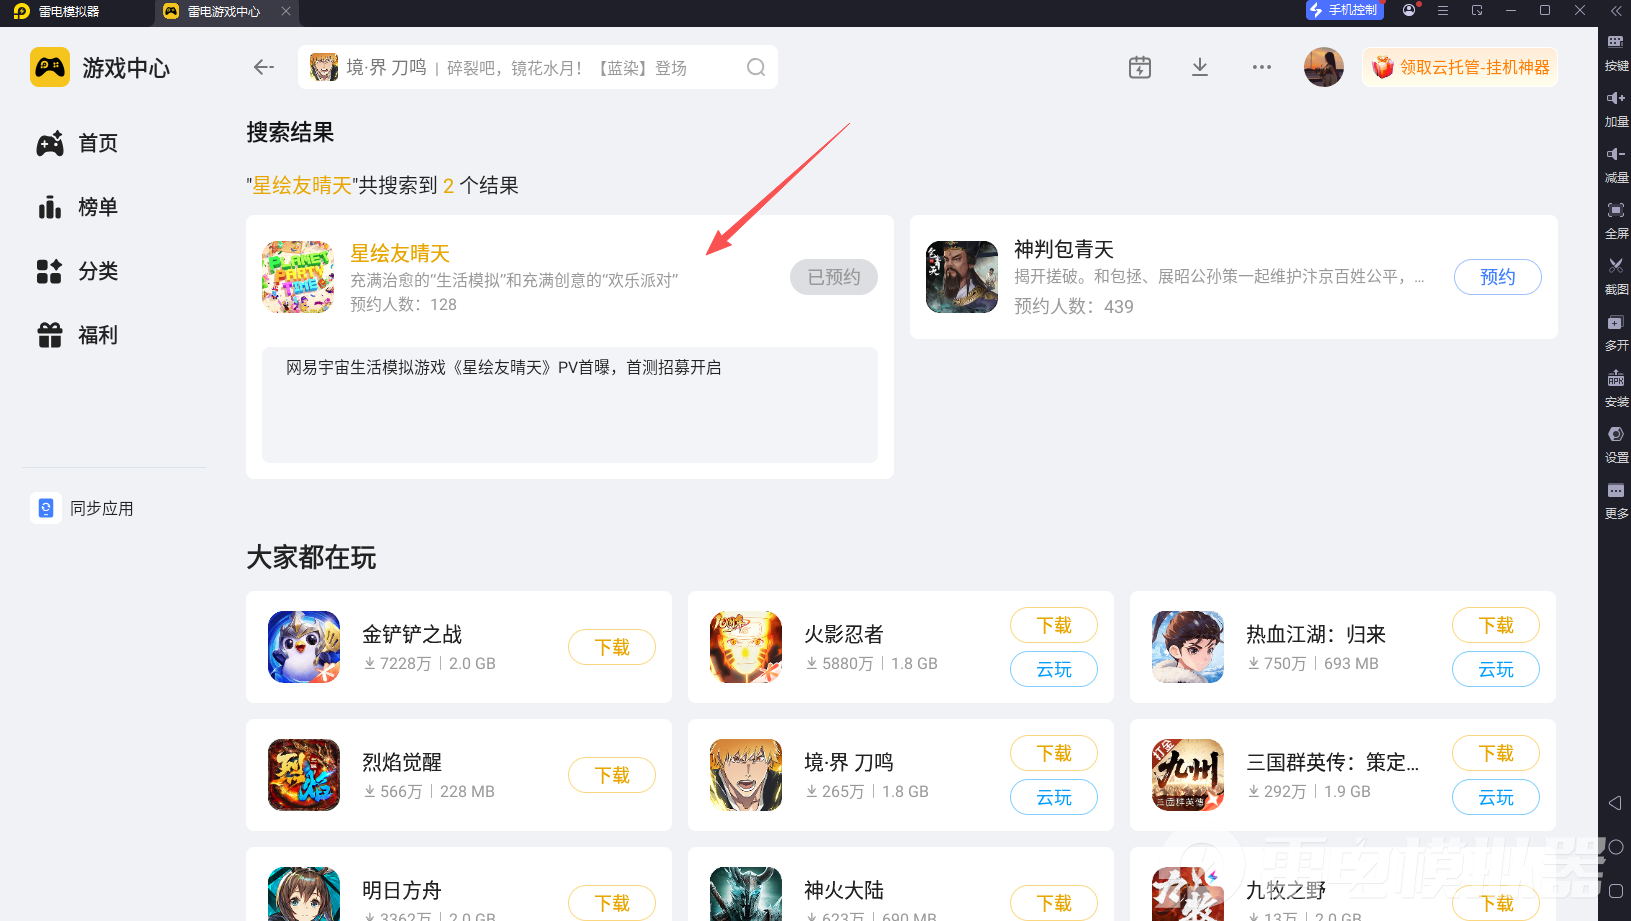Download 神火大陆
The width and height of the screenshot is (1631, 921).
[x=1054, y=903]
